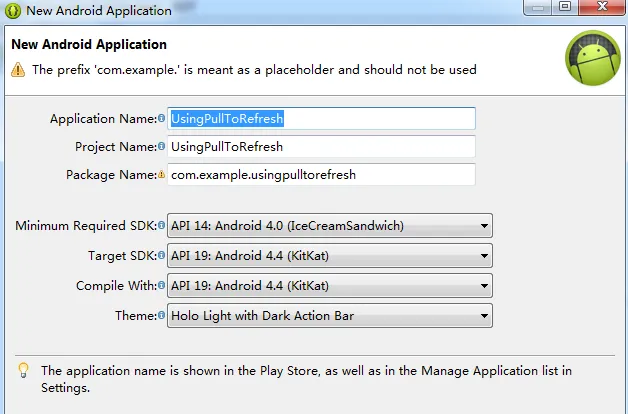Click the 'com.example.' placeholder warning text
Image resolution: width=628 pixels, height=414 pixels.
click(254, 70)
